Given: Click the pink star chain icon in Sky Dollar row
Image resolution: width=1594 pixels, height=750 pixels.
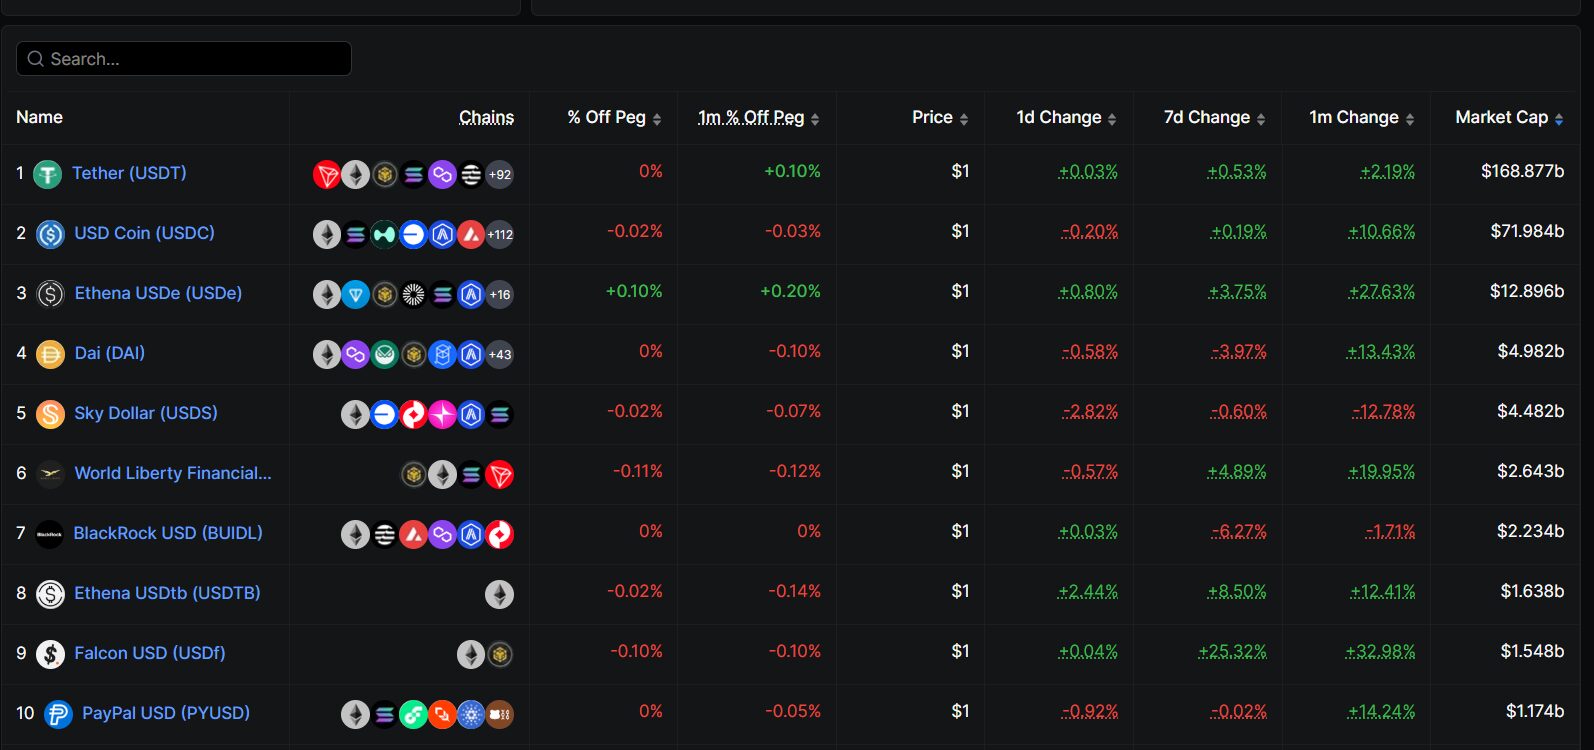Looking at the screenshot, I should click(x=442, y=415).
